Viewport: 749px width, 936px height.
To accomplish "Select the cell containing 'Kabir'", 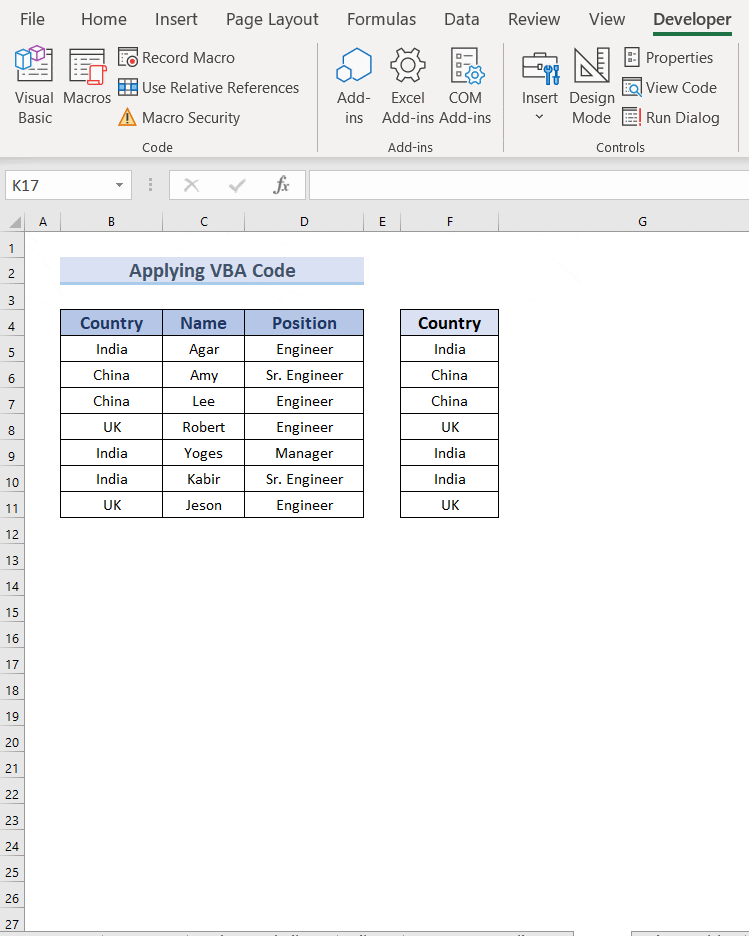I will tap(204, 479).
